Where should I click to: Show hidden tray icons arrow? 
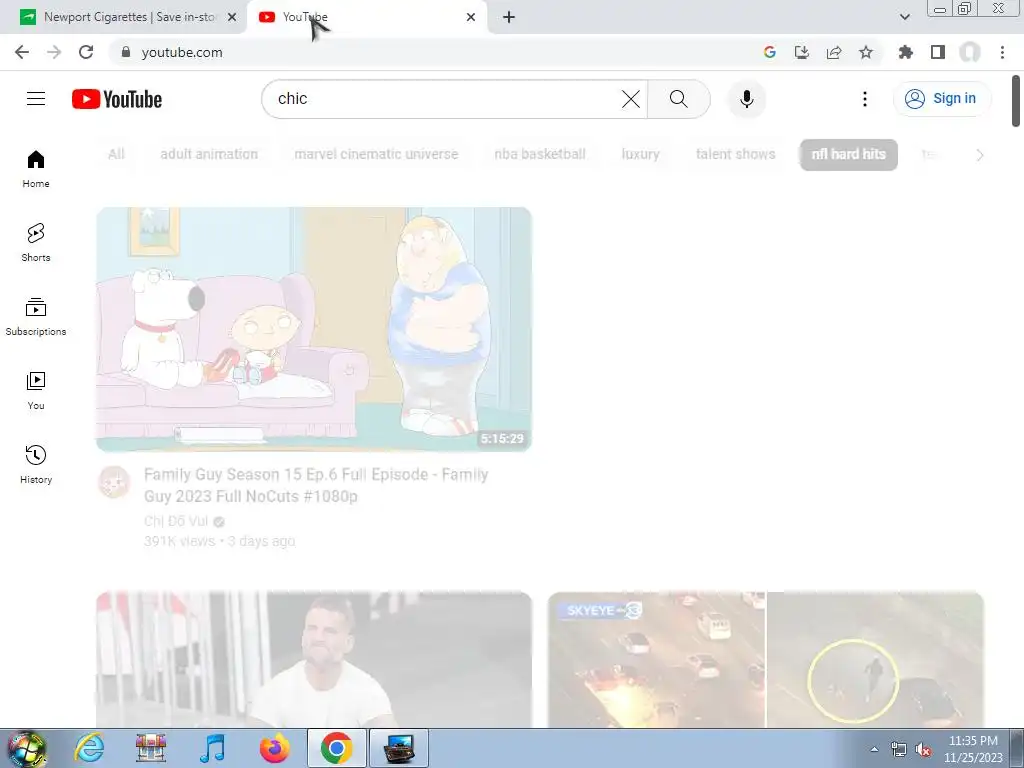(x=874, y=749)
